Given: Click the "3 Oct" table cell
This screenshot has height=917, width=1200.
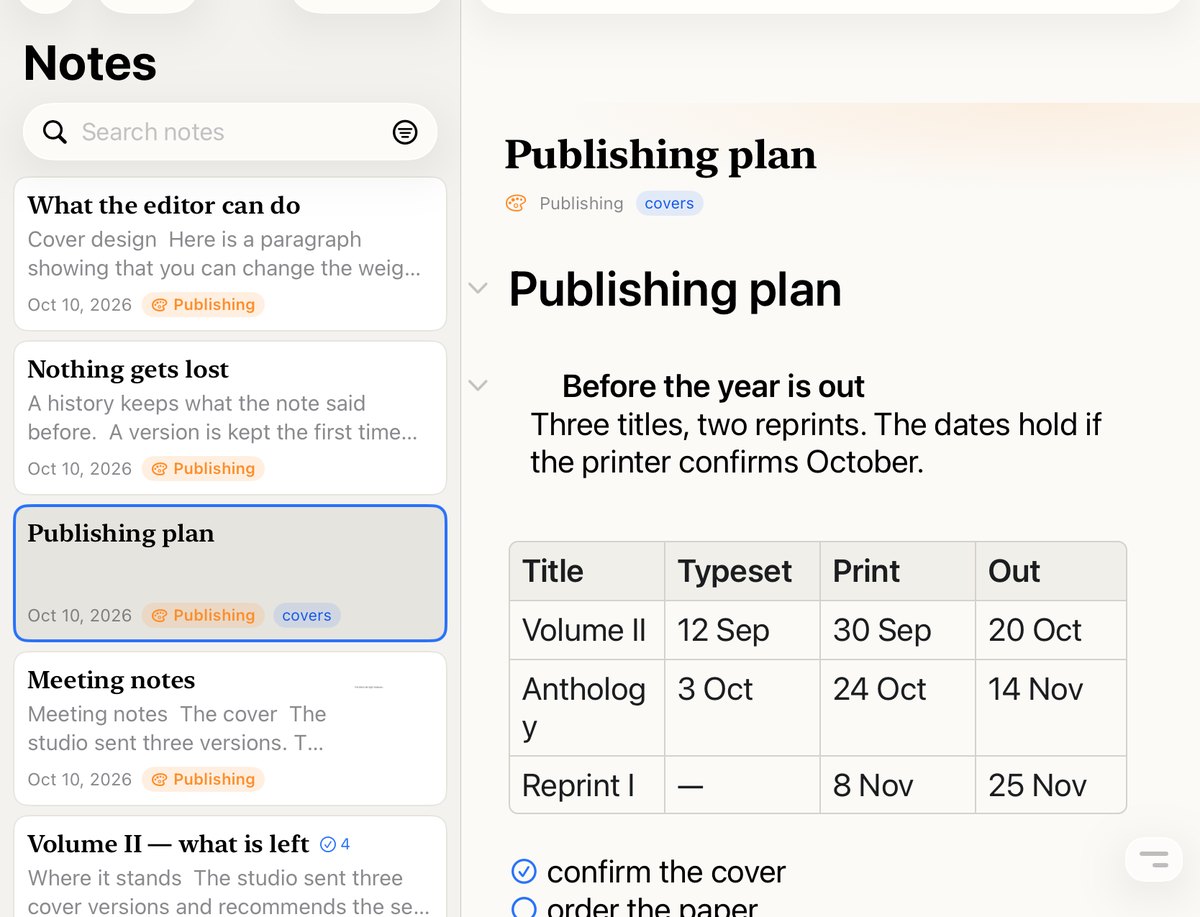Looking at the screenshot, I should 742,707.
